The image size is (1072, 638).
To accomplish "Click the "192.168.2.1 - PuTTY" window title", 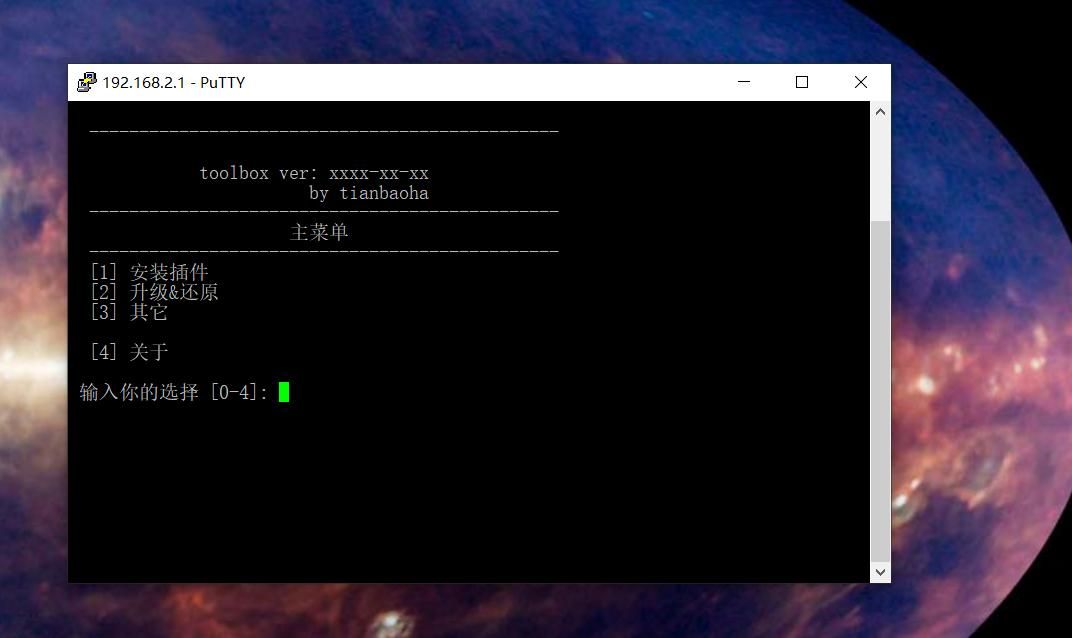I will [x=174, y=83].
